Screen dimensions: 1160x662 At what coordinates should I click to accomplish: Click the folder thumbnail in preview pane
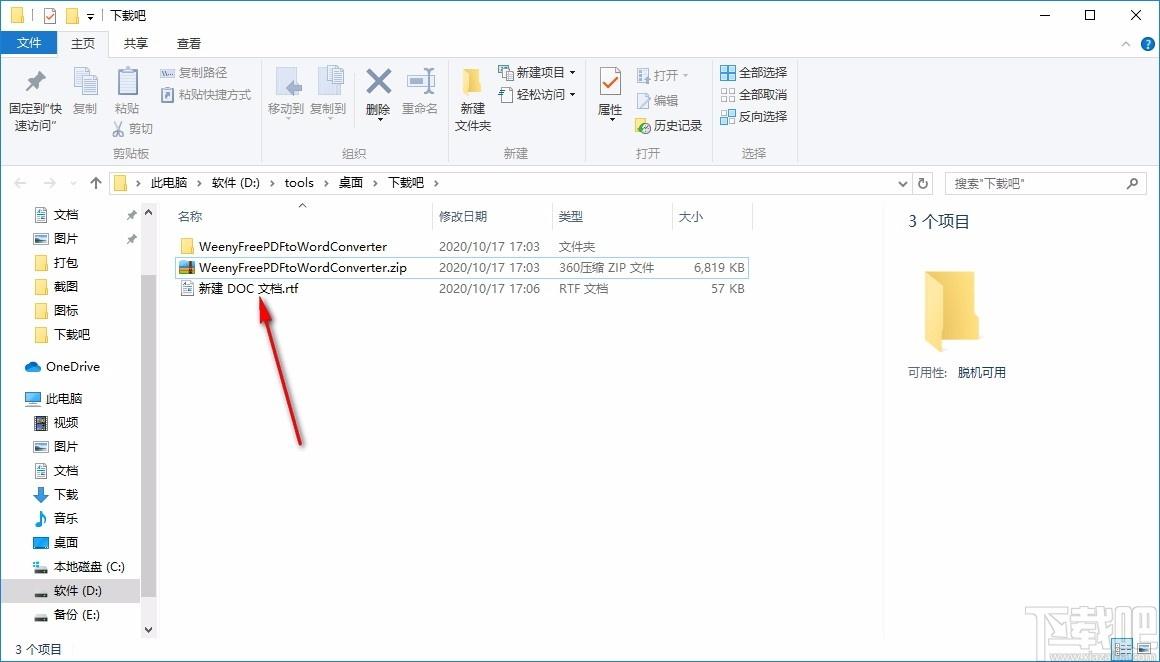click(952, 311)
